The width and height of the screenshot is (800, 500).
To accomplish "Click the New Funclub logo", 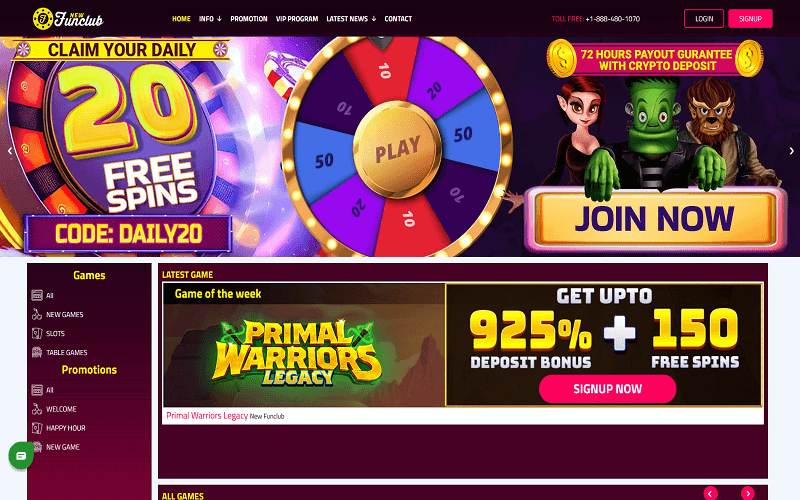I will 68,19.
